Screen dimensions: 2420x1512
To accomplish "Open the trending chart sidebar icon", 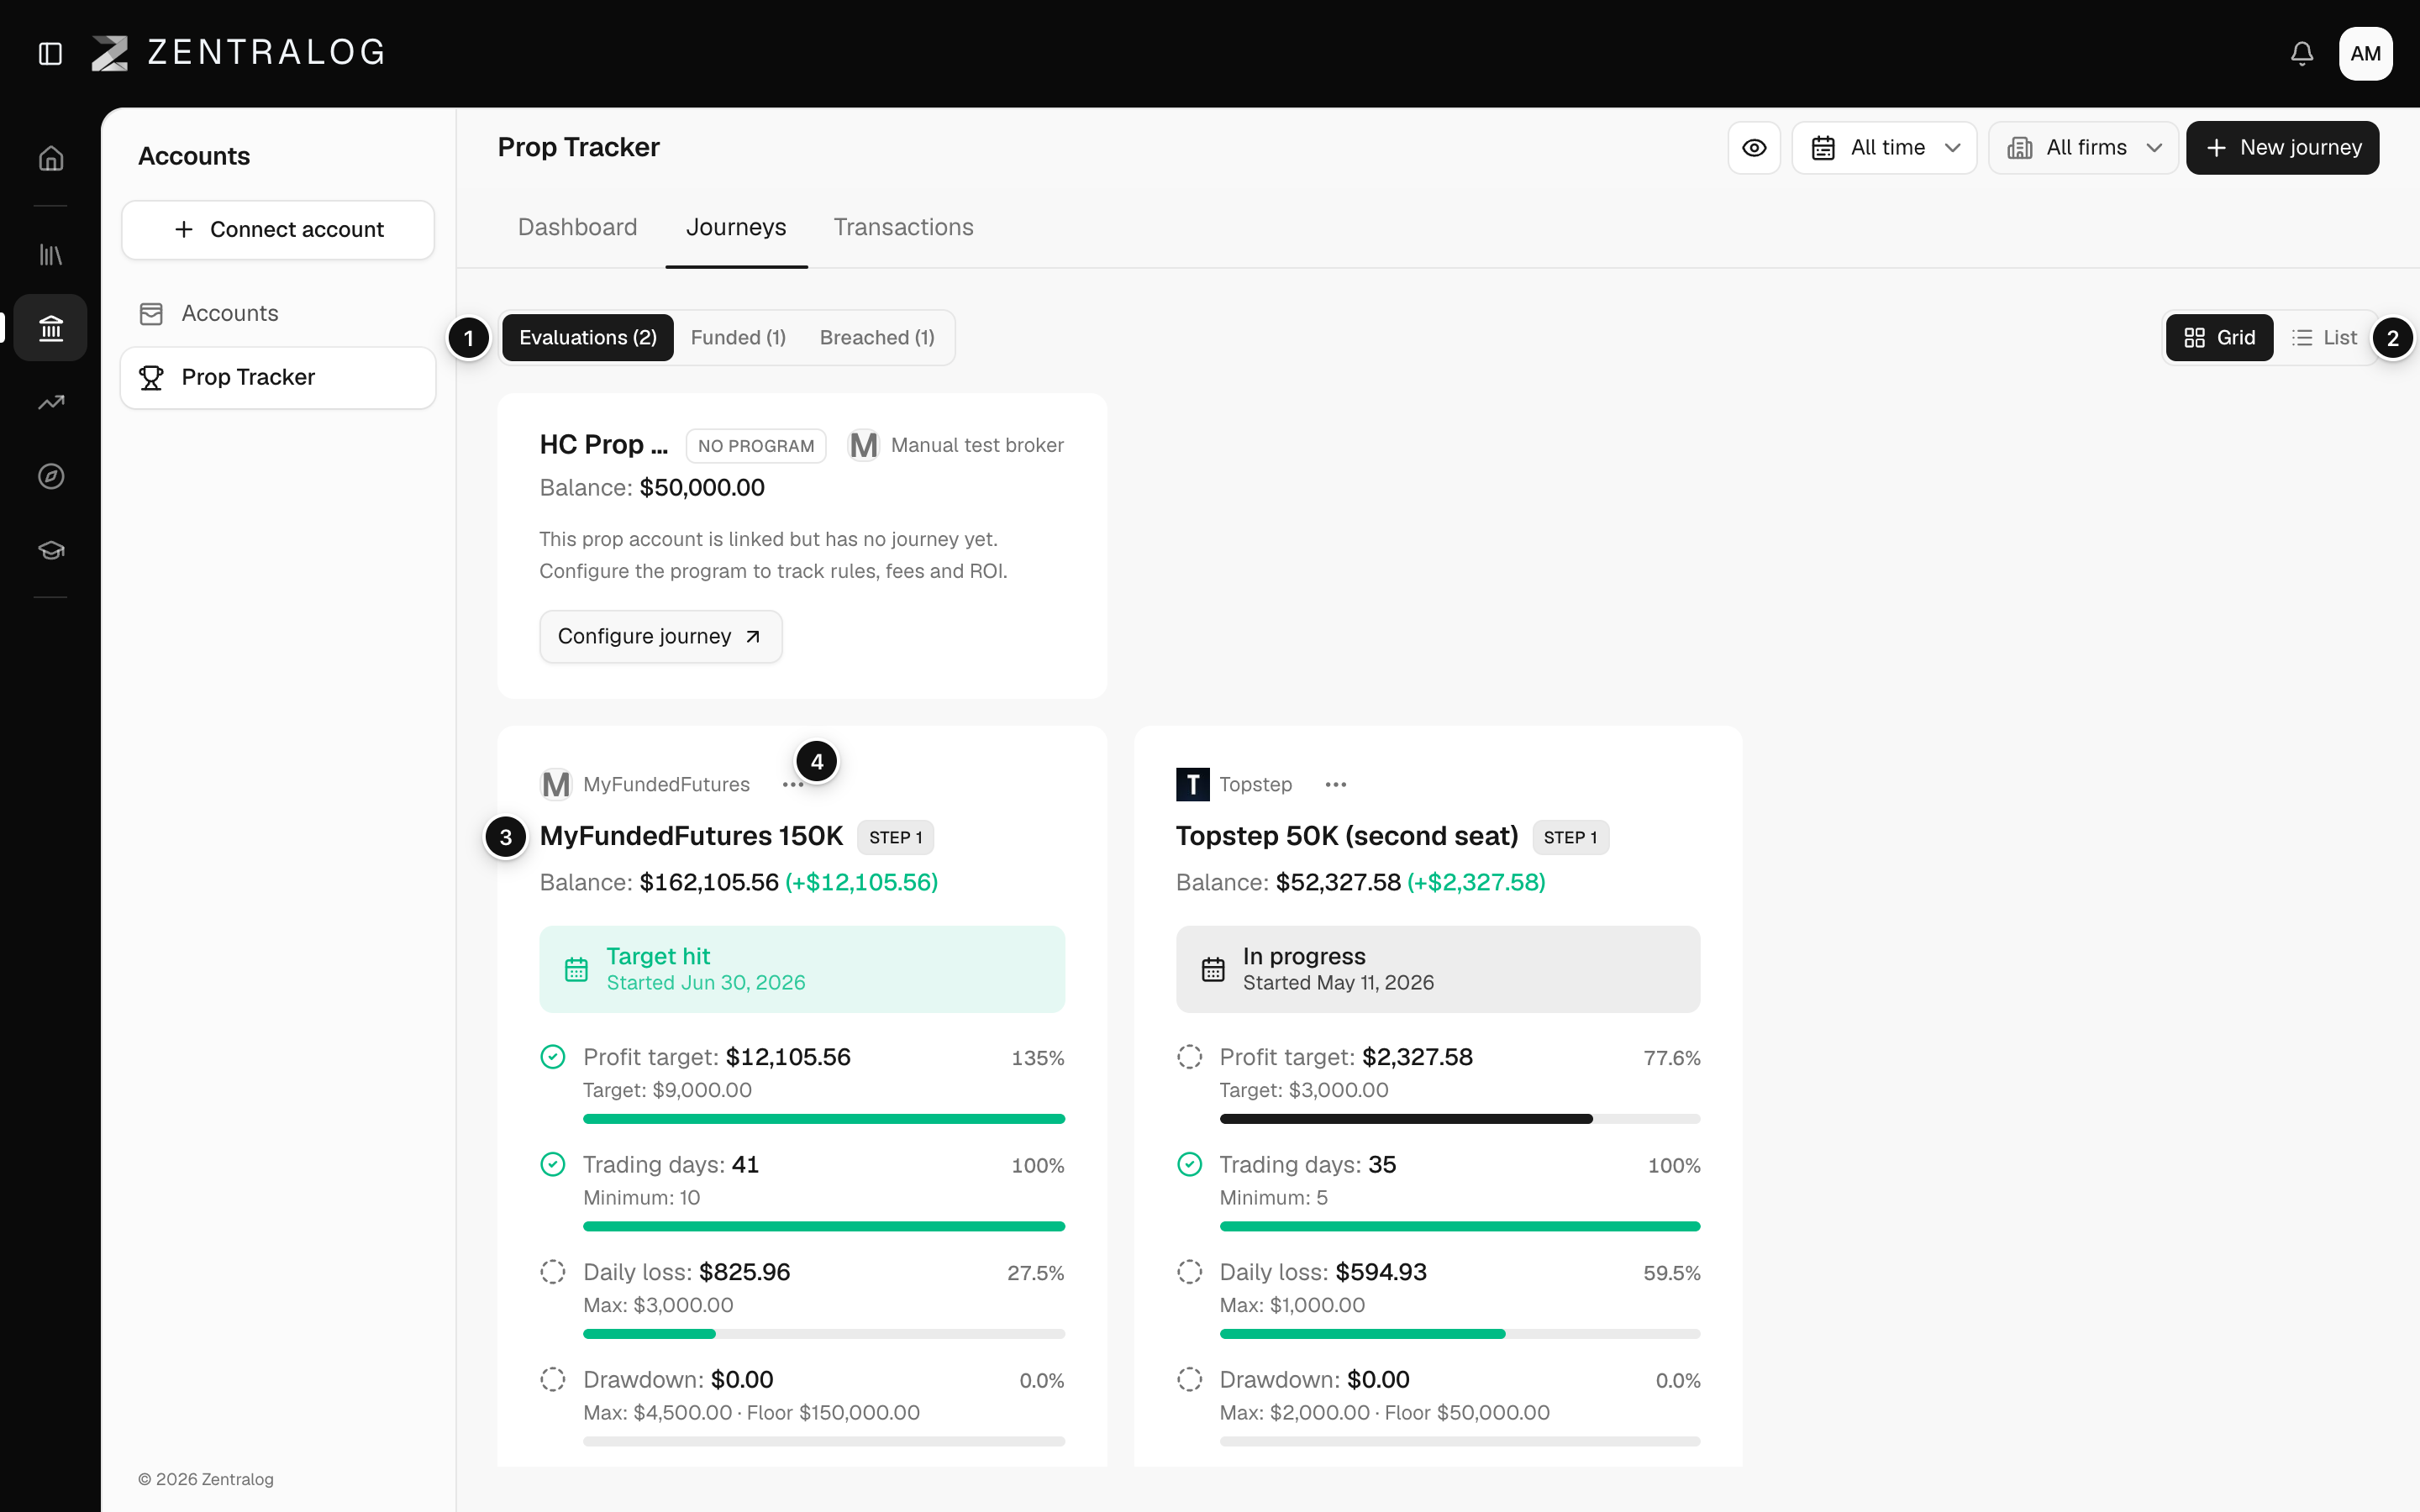I will [51, 402].
